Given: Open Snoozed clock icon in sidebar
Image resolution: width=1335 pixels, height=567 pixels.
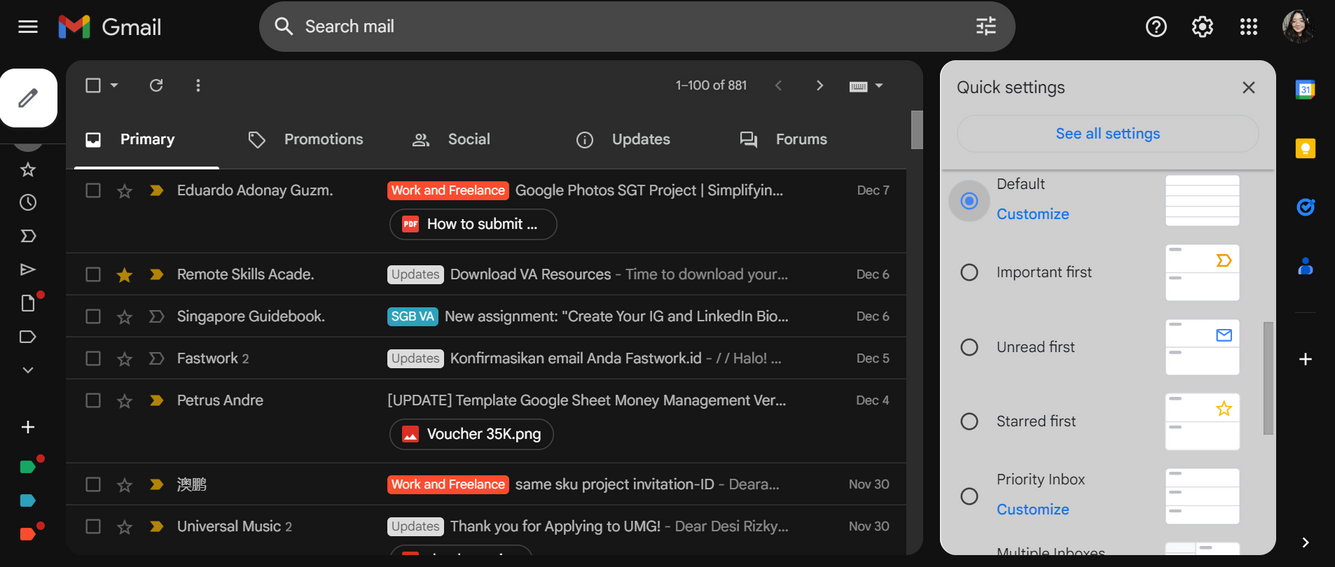Looking at the screenshot, I should [x=28, y=203].
